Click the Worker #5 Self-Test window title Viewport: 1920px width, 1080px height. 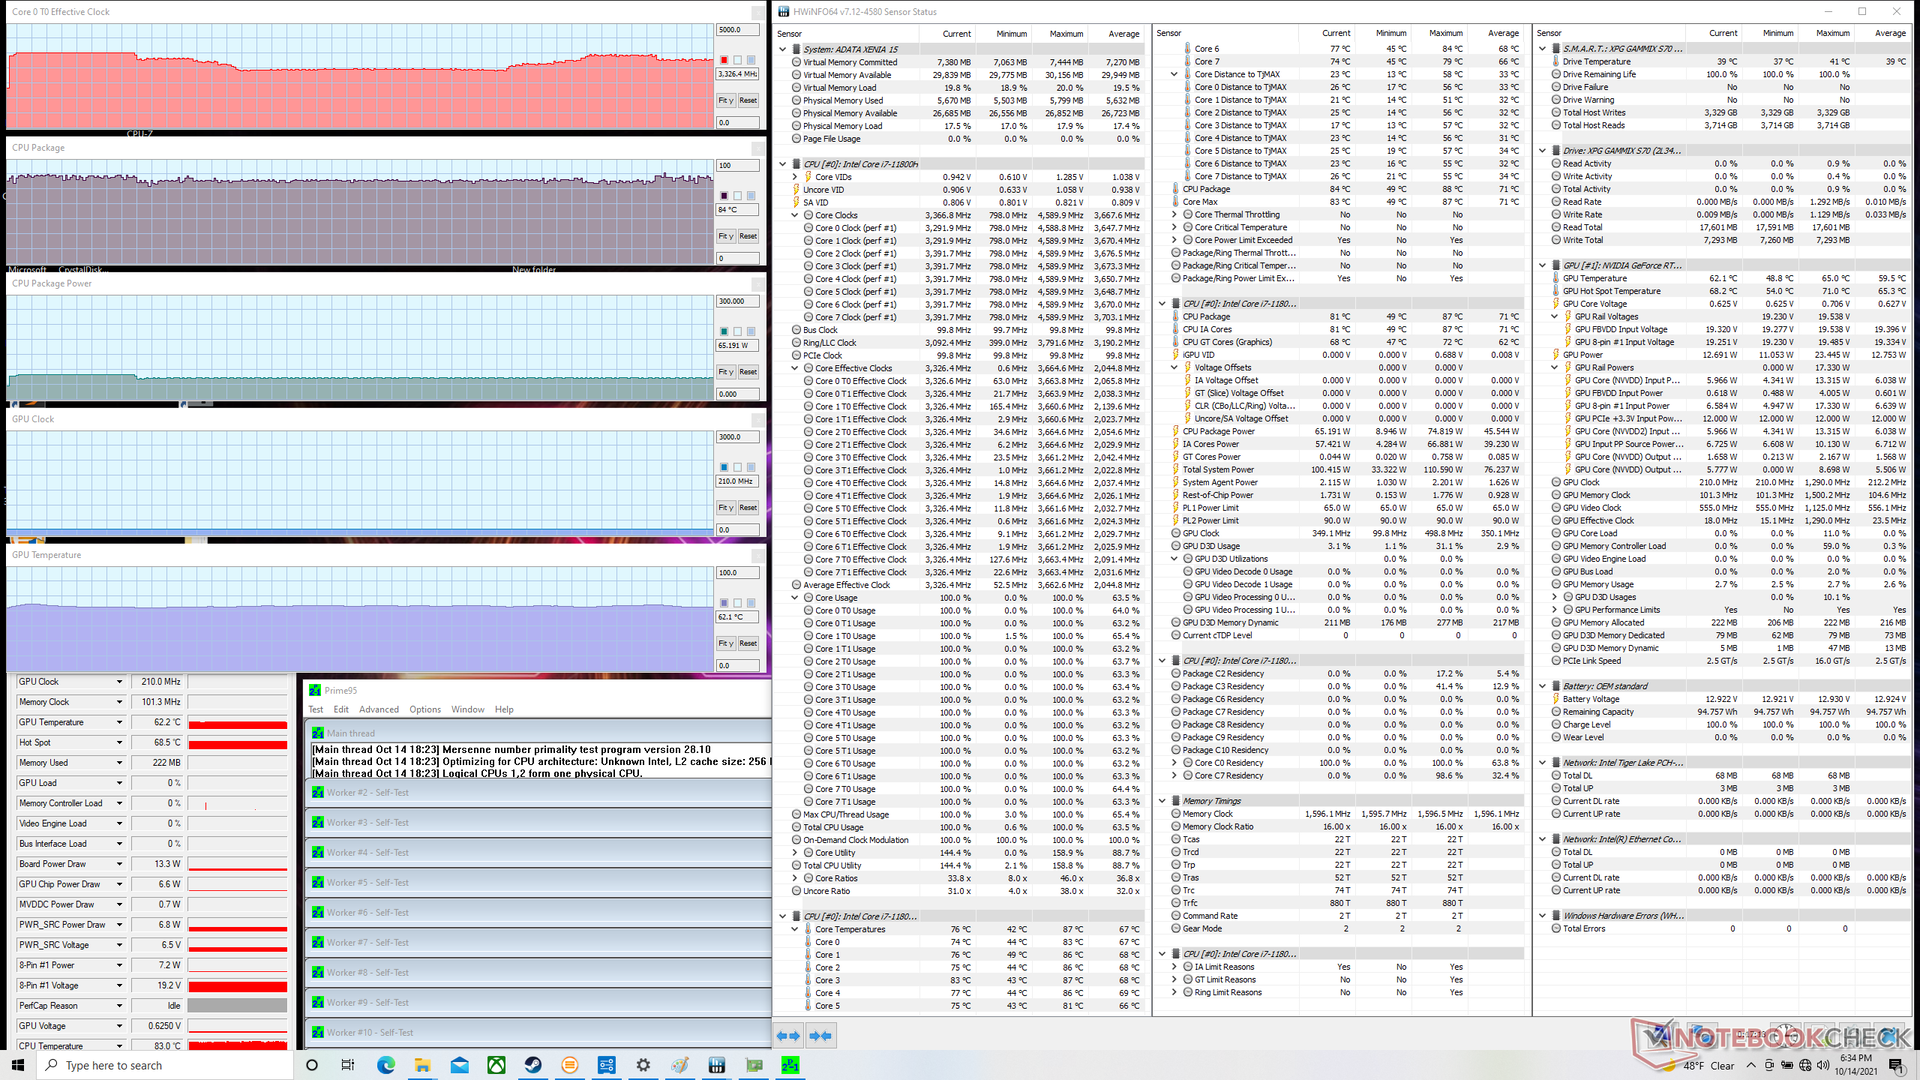pos(367,883)
